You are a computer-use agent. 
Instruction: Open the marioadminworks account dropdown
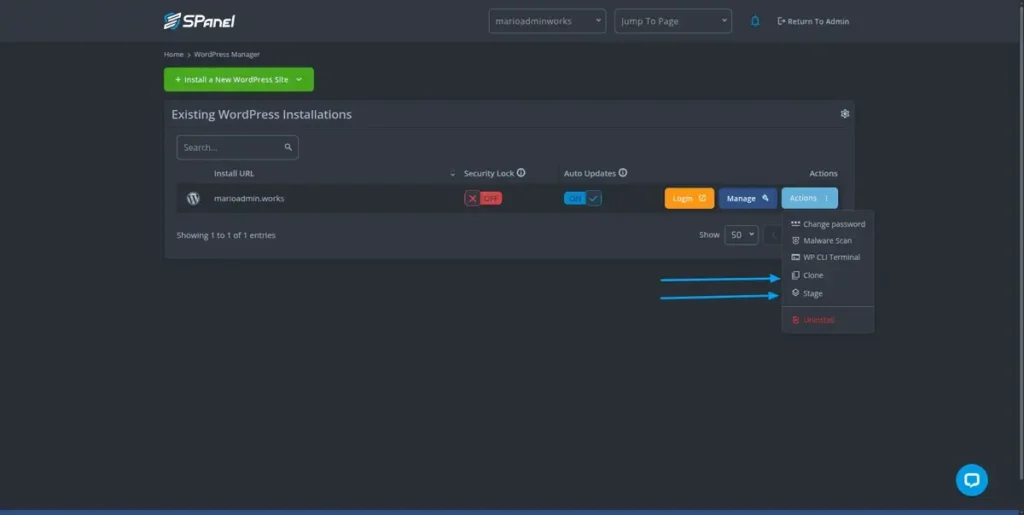547,21
